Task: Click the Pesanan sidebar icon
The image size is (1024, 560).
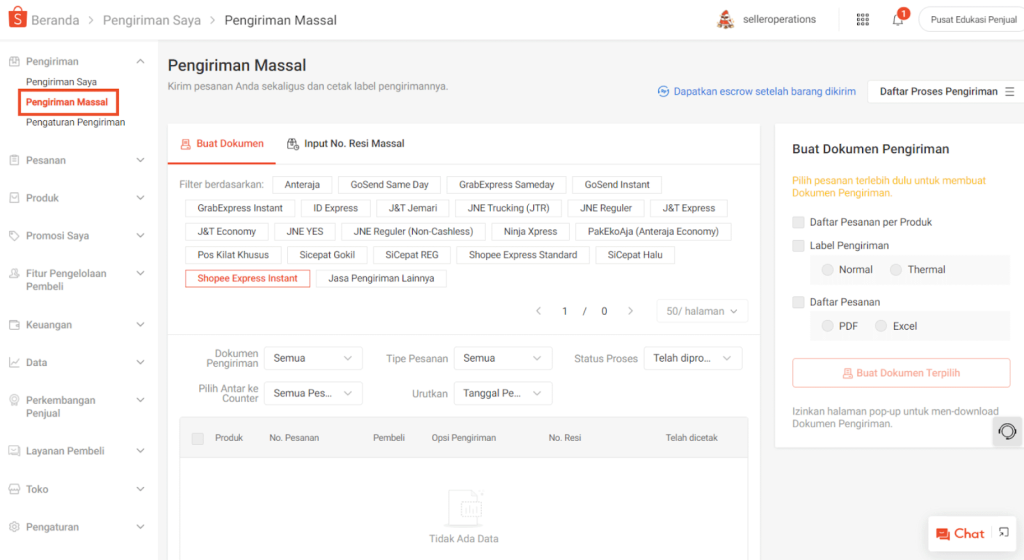Action: click(14, 160)
